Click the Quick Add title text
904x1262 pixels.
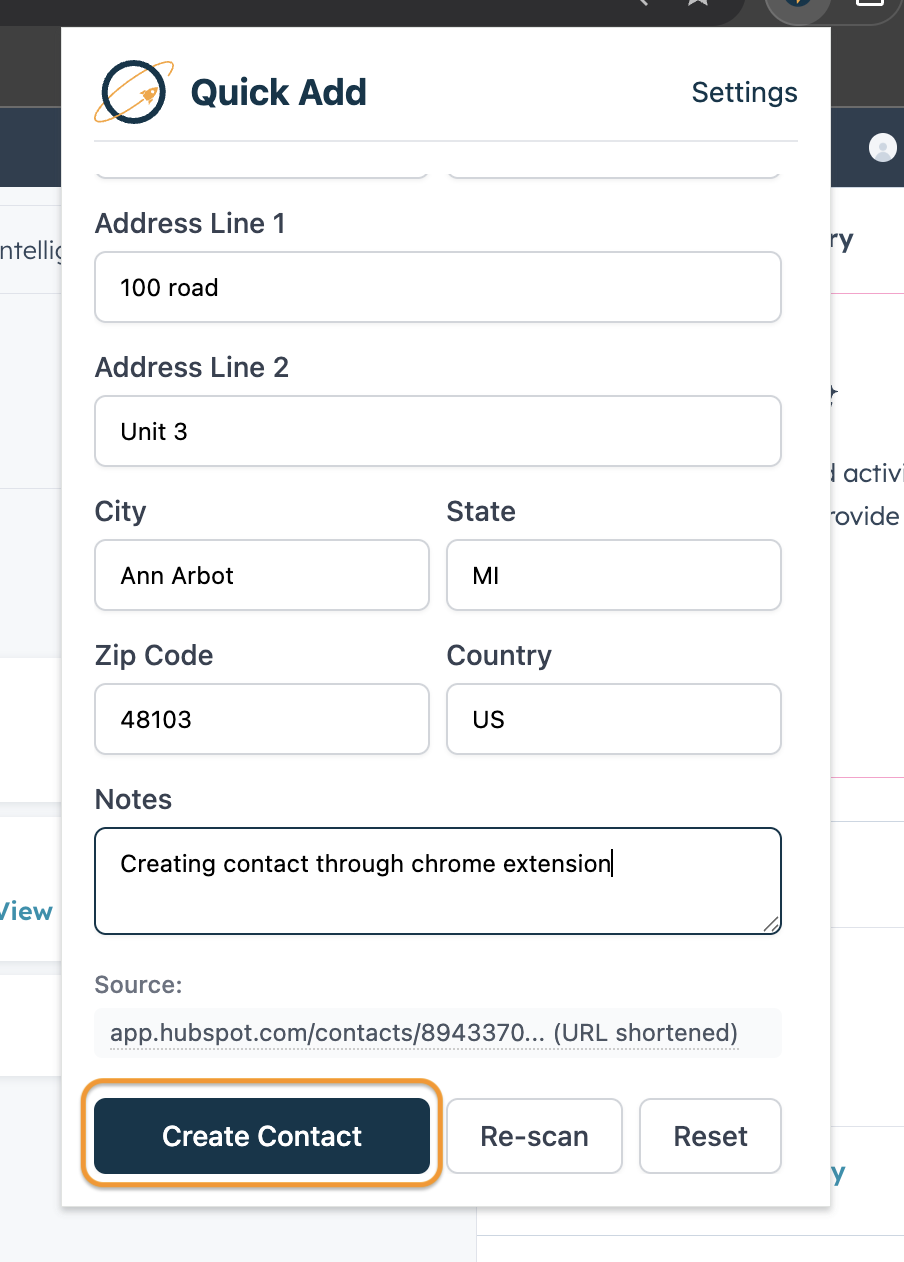click(278, 93)
